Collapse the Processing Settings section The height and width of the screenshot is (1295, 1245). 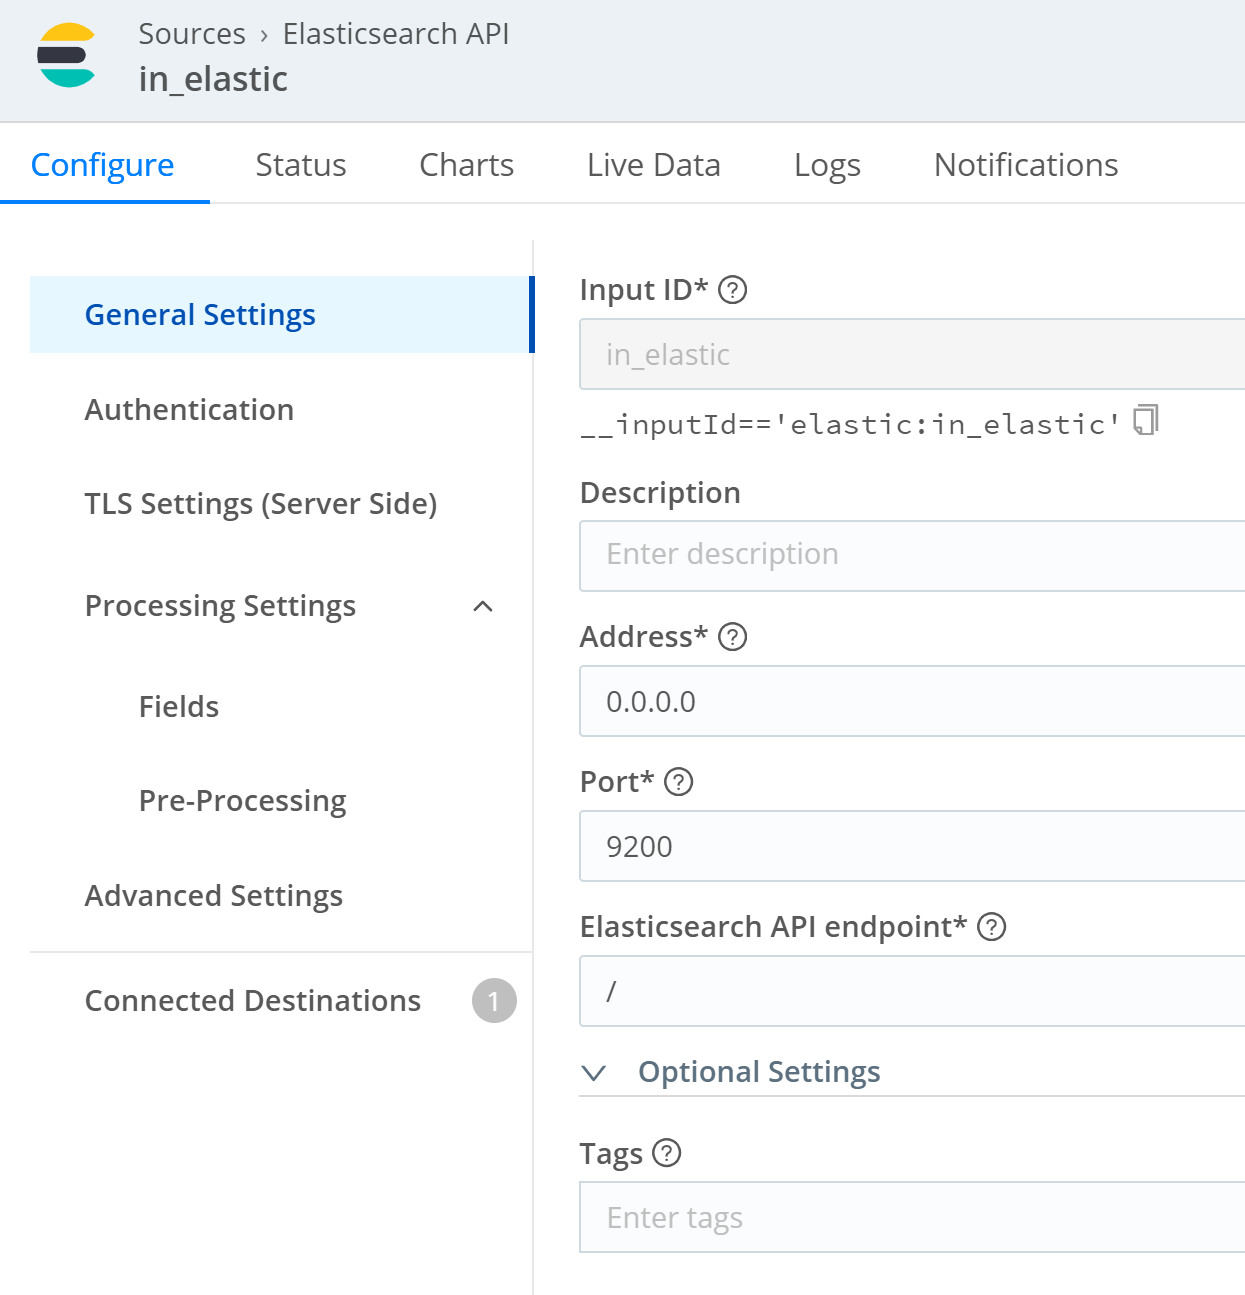click(483, 607)
